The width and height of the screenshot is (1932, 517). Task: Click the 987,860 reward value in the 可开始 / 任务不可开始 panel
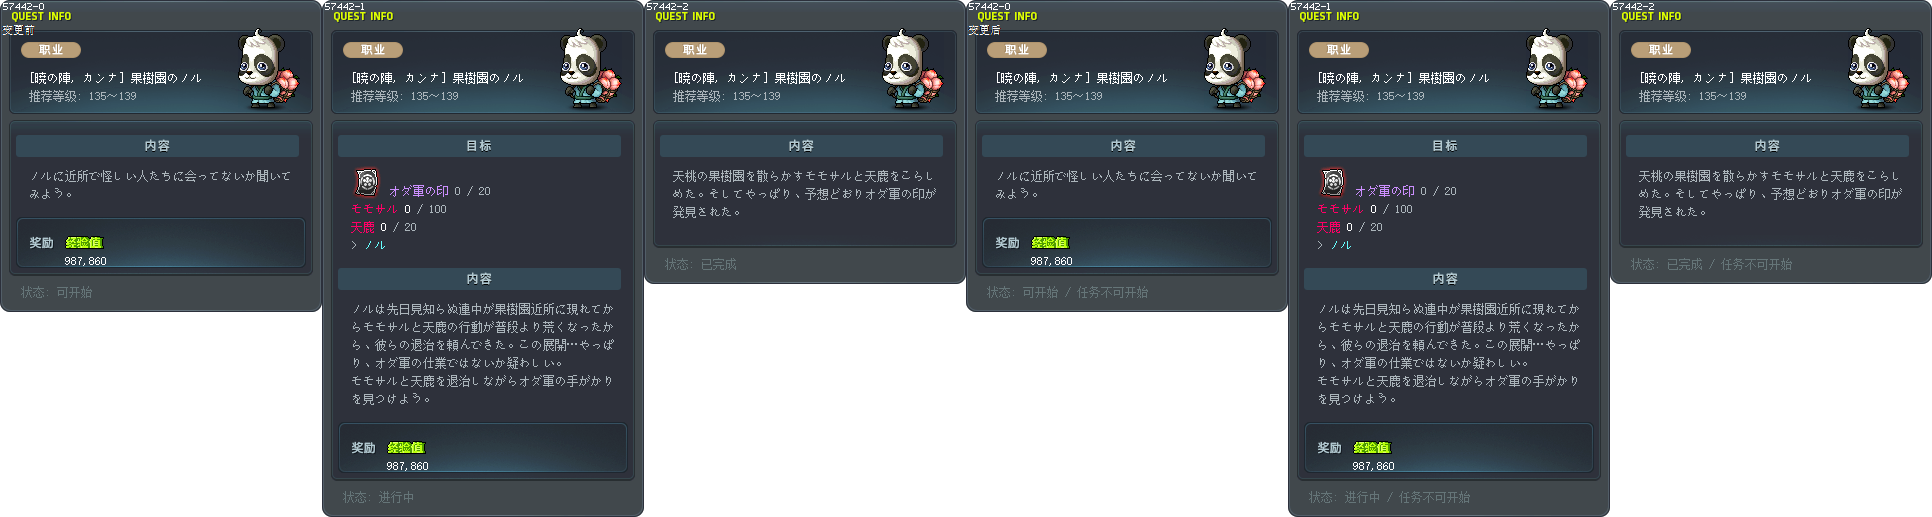pos(1051,261)
